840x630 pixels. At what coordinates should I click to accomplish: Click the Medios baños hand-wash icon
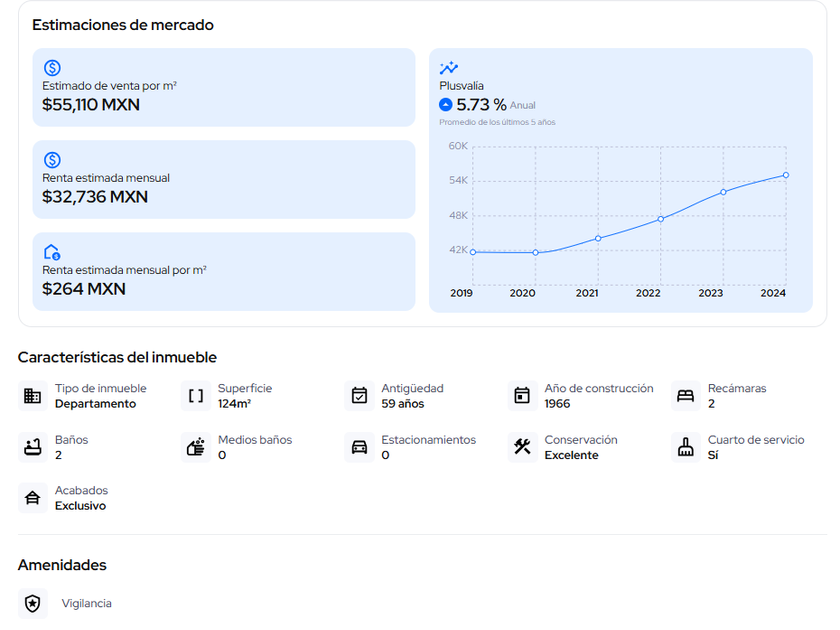coord(196,447)
